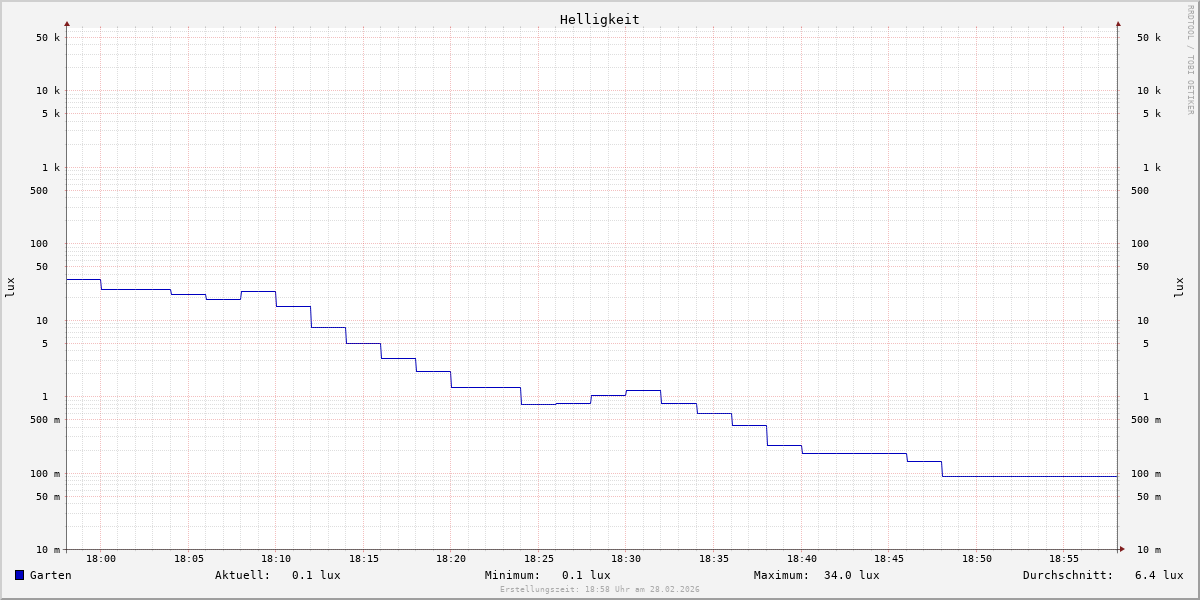The height and width of the screenshot is (600, 1200).
Task: Click the left axis 50 k label
Action: point(48,38)
